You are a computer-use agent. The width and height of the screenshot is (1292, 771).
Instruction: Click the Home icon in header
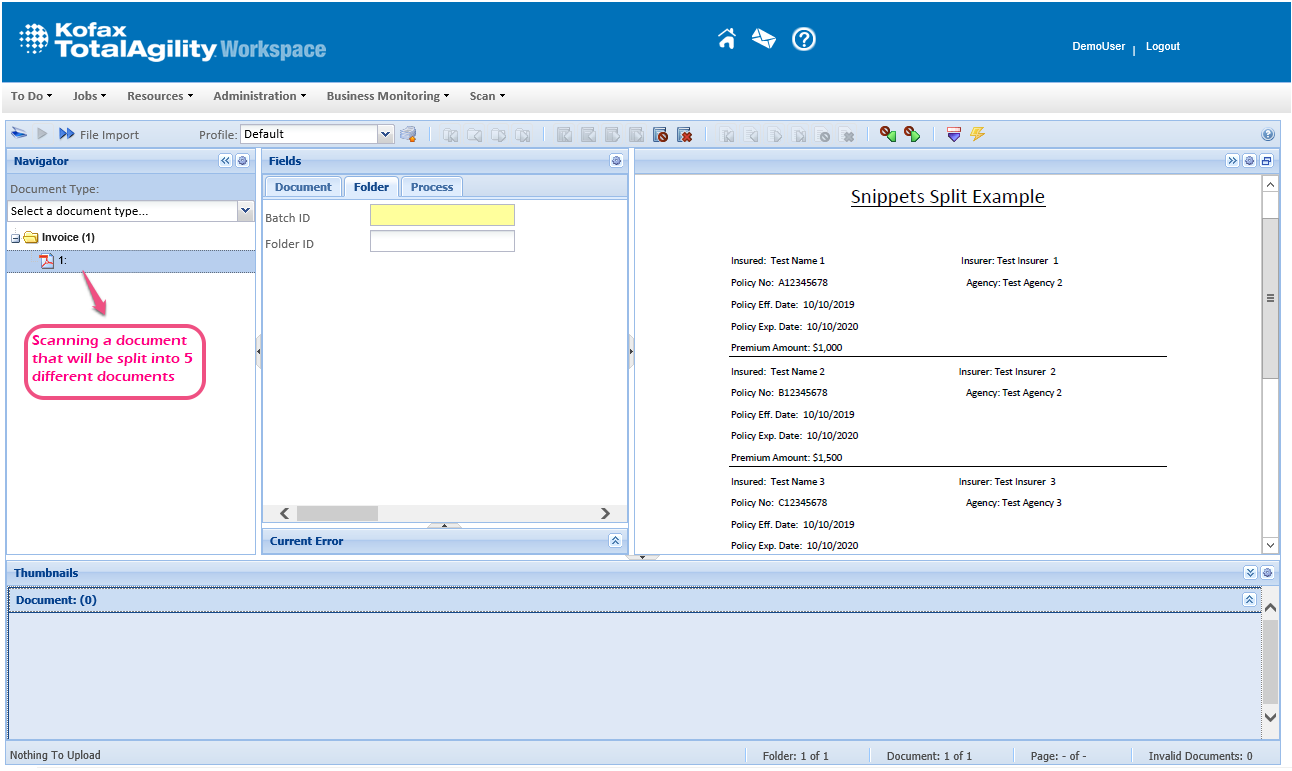[727, 39]
